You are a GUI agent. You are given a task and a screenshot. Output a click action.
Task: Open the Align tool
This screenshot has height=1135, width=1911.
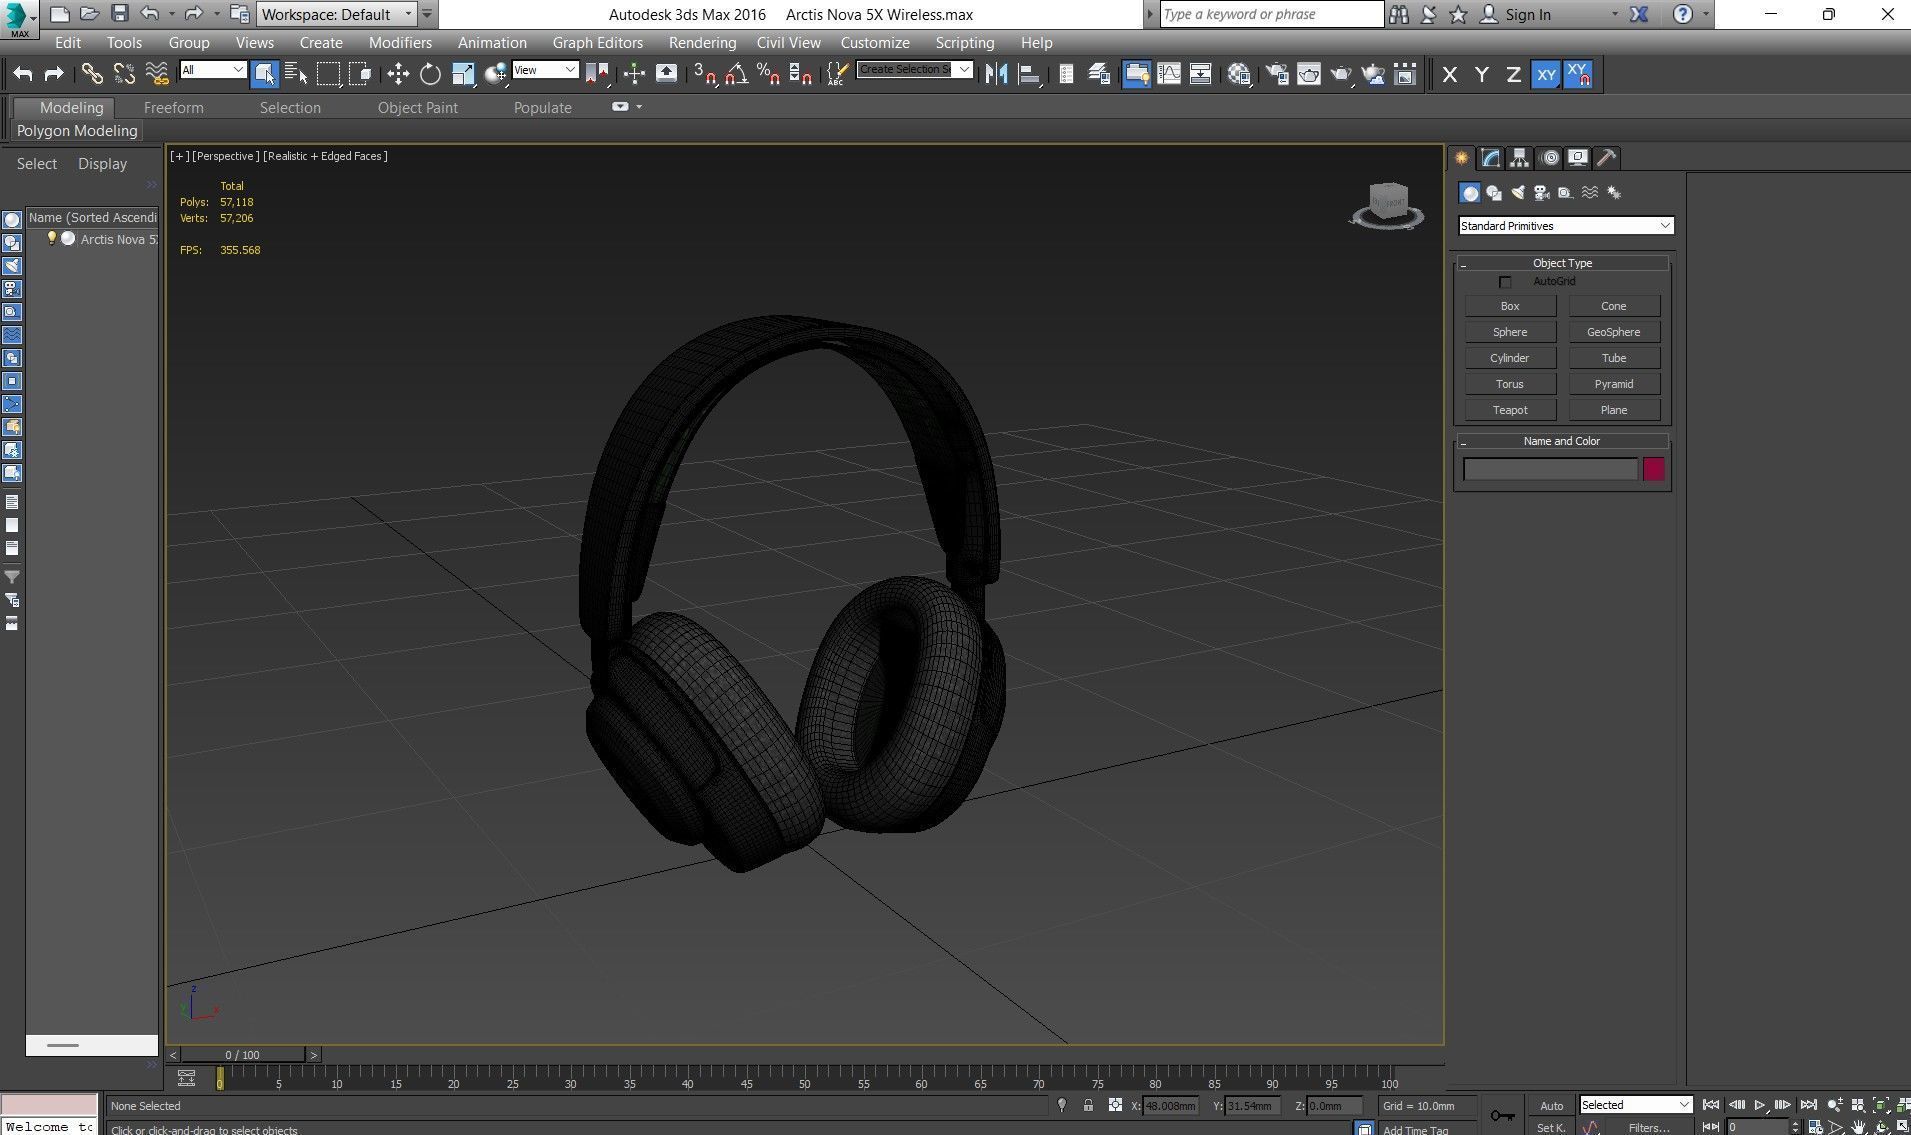[1028, 74]
